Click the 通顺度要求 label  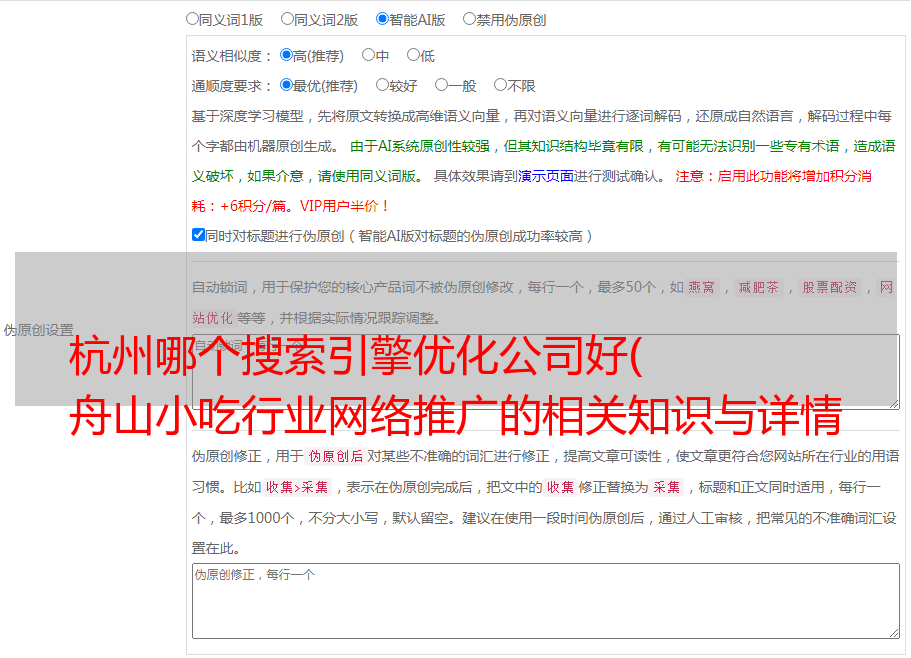click(232, 87)
